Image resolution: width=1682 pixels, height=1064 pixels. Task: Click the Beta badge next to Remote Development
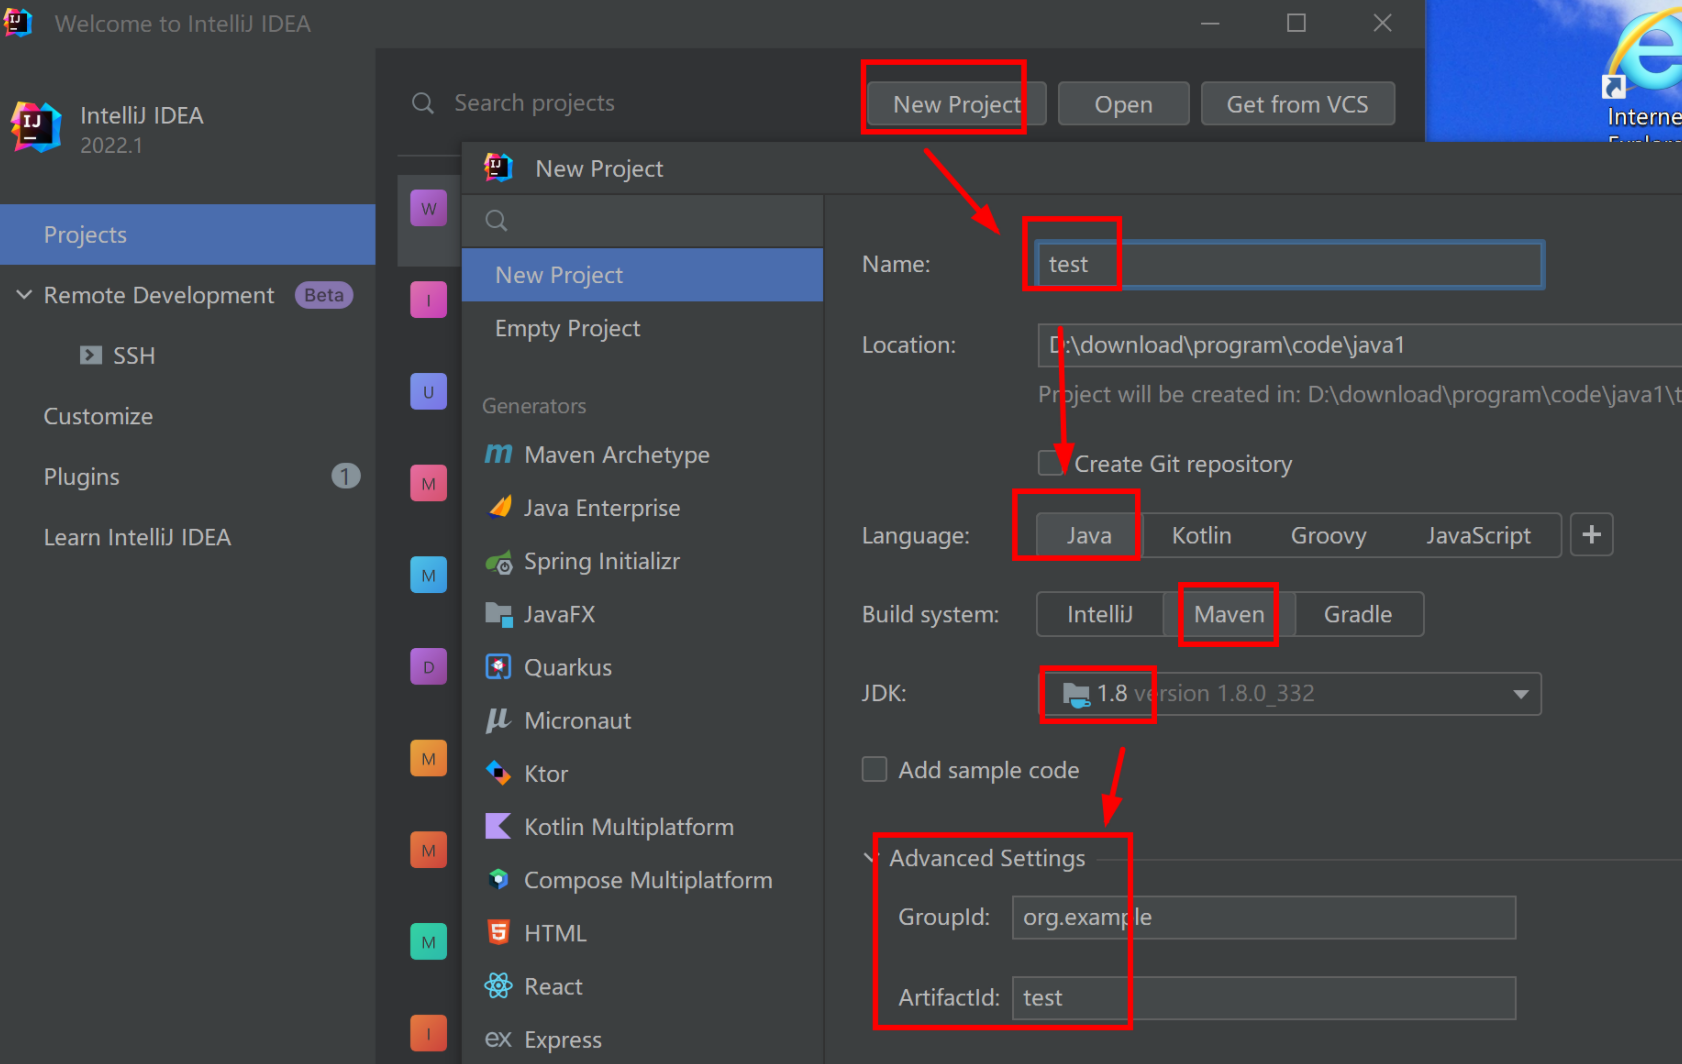[x=324, y=295]
